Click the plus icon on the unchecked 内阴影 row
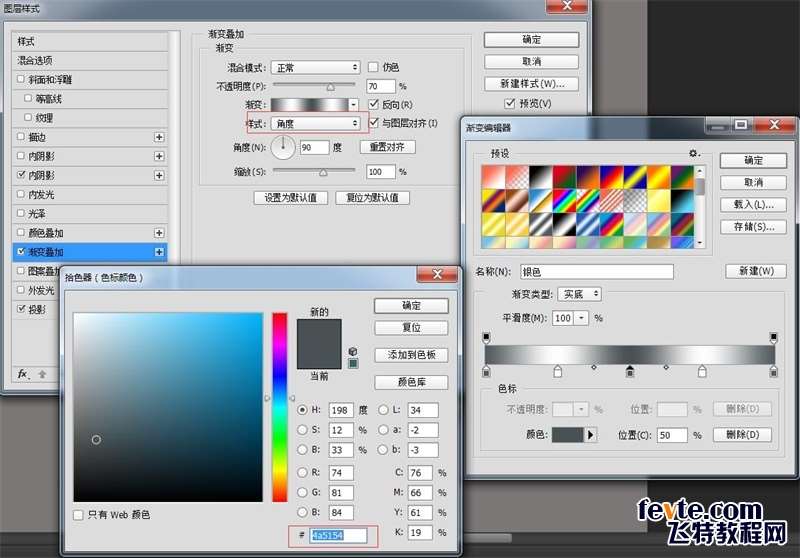This screenshot has height=558, width=800. pyautogui.click(x=159, y=156)
